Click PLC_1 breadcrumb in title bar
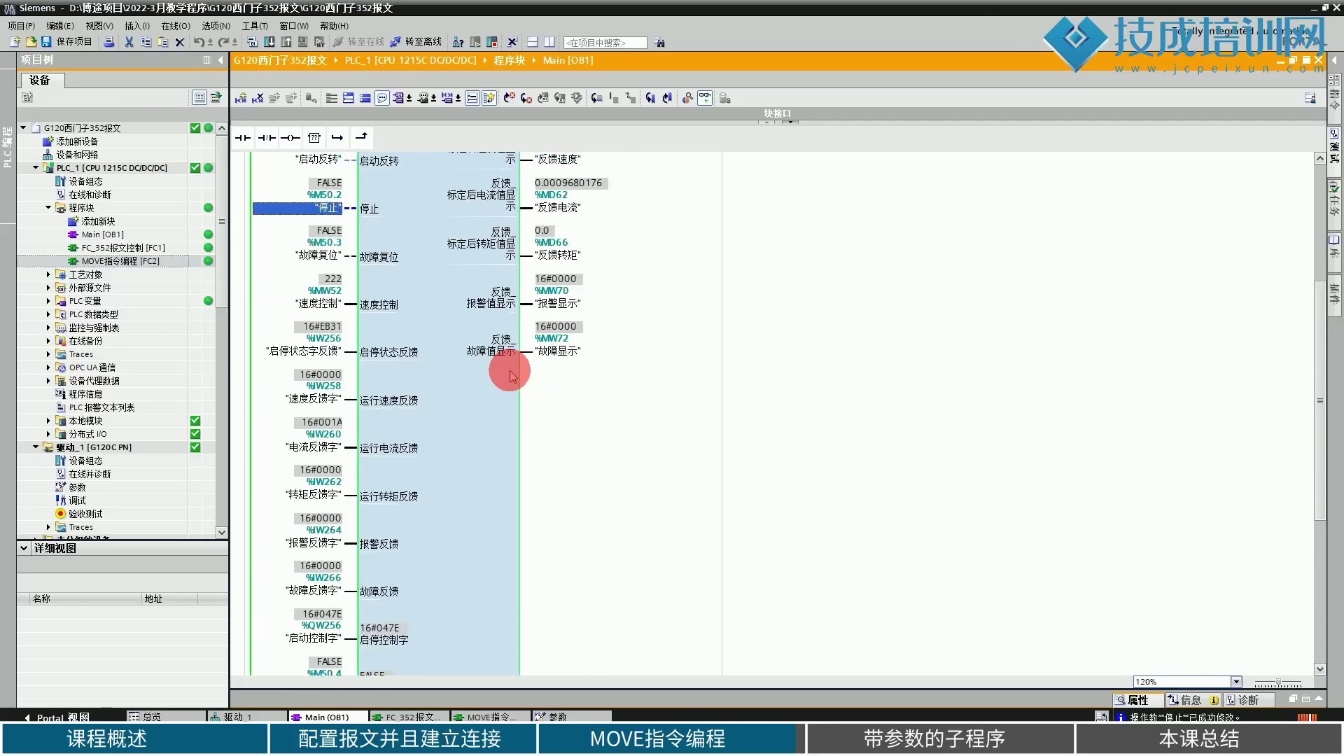Screen dimensions: 1344x756 (x=410, y=60)
